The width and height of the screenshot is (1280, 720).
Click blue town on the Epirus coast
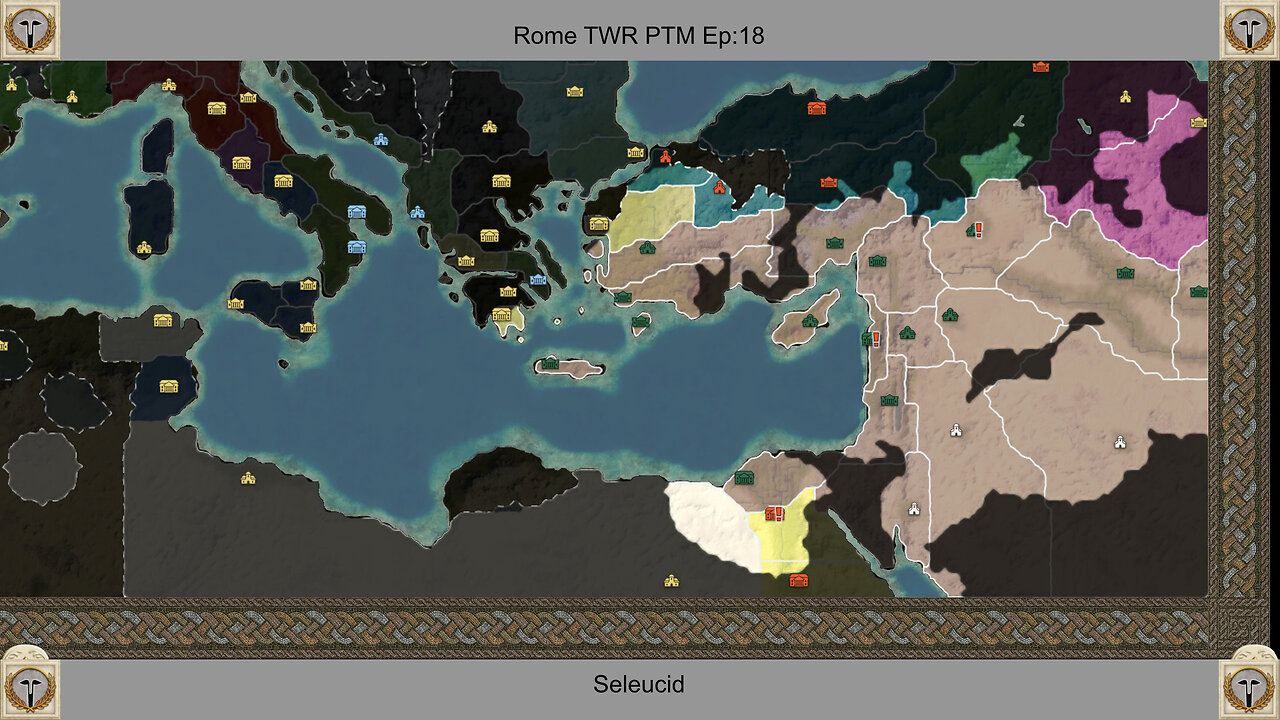pos(417,212)
